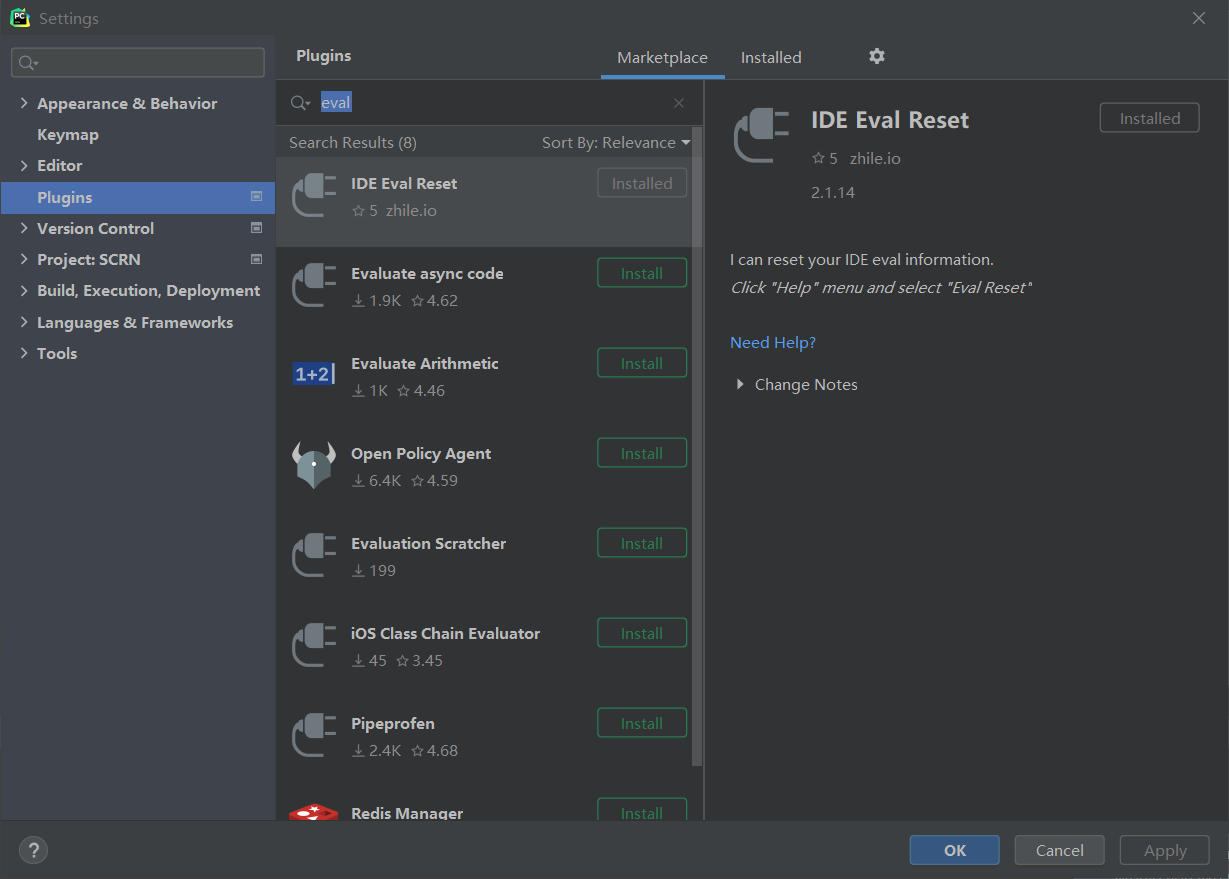
Task: Install Evaluate Arithmetic plugin
Action: coord(642,363)
